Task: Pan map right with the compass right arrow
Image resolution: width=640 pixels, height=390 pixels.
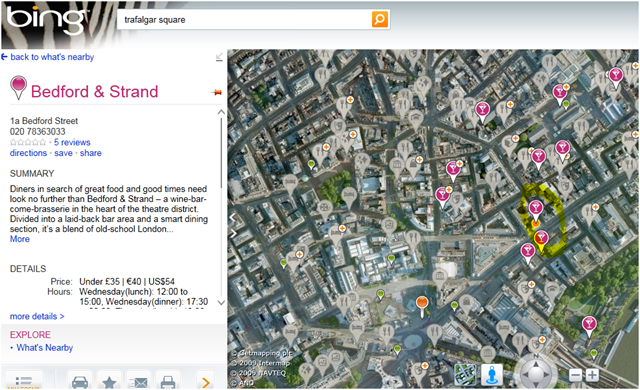Action: 547,374
